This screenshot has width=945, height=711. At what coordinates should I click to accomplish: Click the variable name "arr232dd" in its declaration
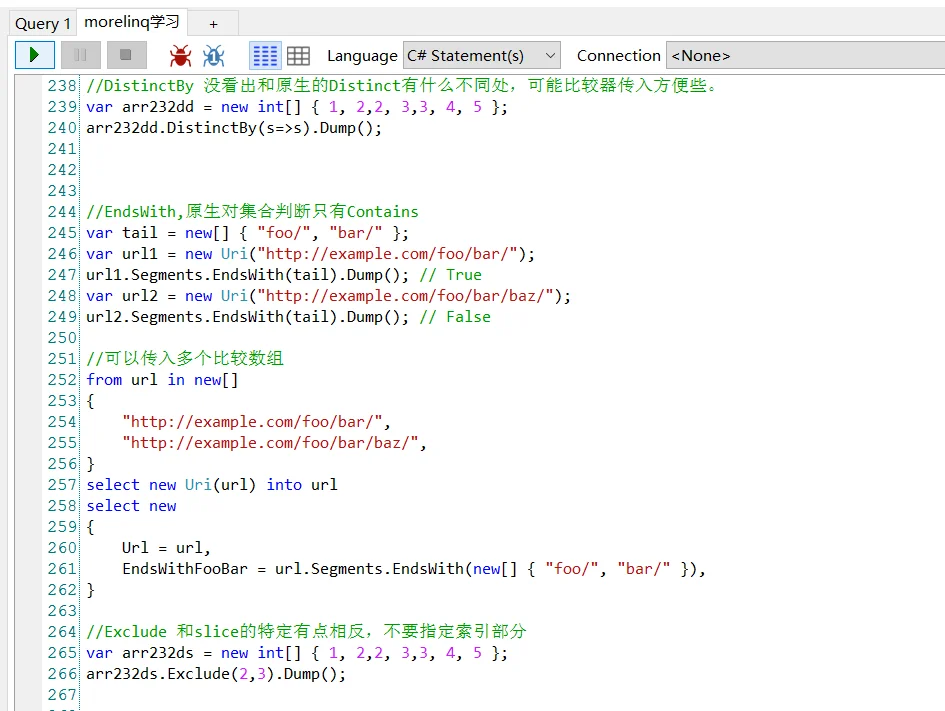(x=158, y=107)
